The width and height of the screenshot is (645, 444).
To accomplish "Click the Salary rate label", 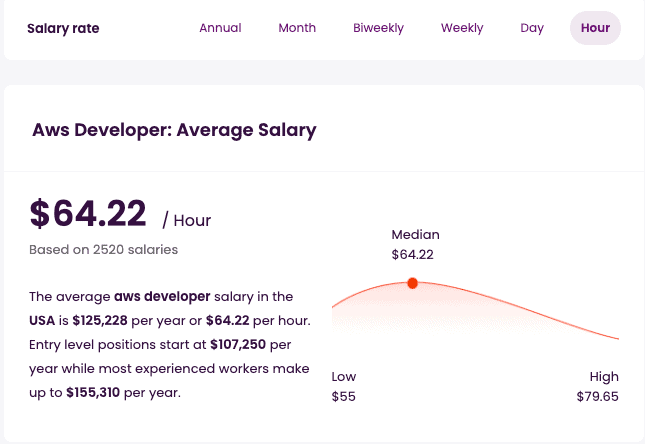I will [x=63, y=28].
